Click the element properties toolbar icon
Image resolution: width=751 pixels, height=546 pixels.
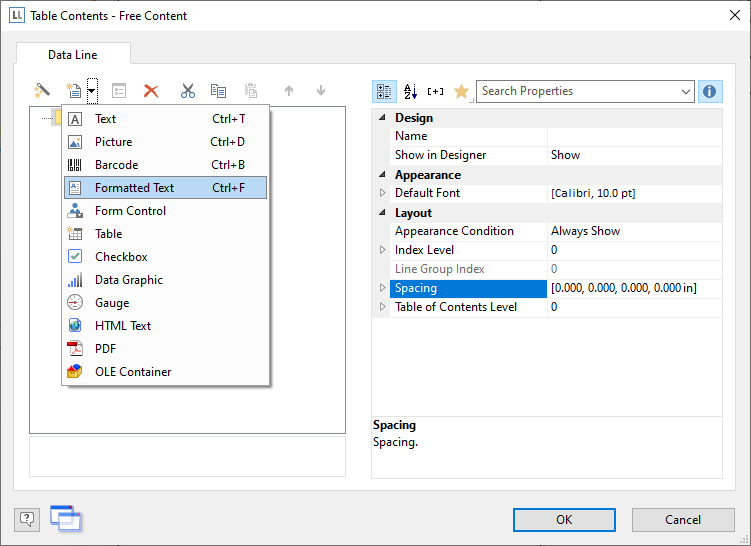[x=119, y=91]
